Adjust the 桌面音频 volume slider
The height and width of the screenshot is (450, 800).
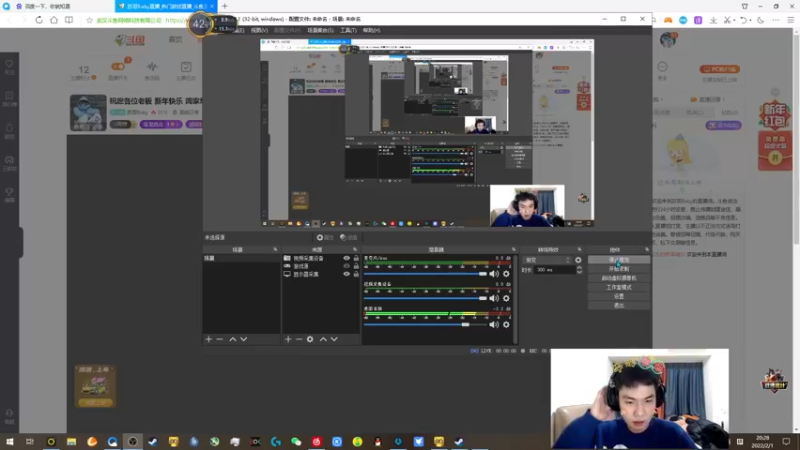426,324
